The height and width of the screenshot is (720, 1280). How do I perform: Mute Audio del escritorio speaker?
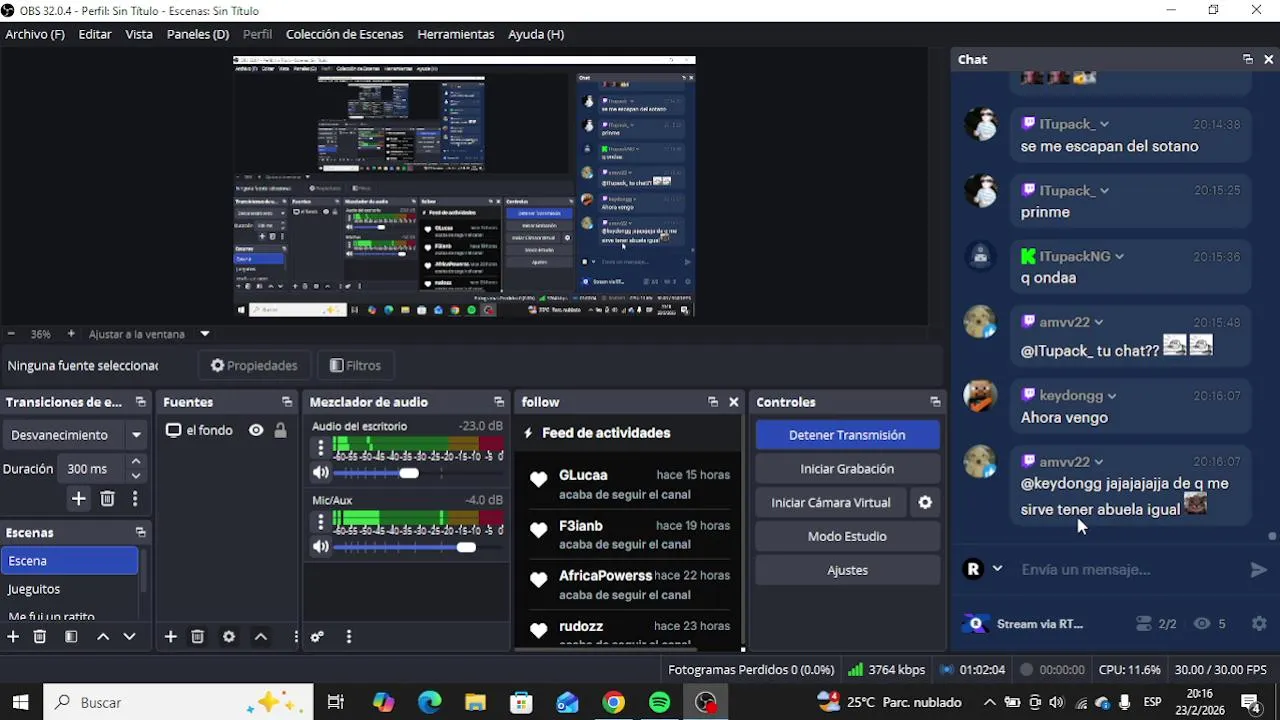pos(321,473)
